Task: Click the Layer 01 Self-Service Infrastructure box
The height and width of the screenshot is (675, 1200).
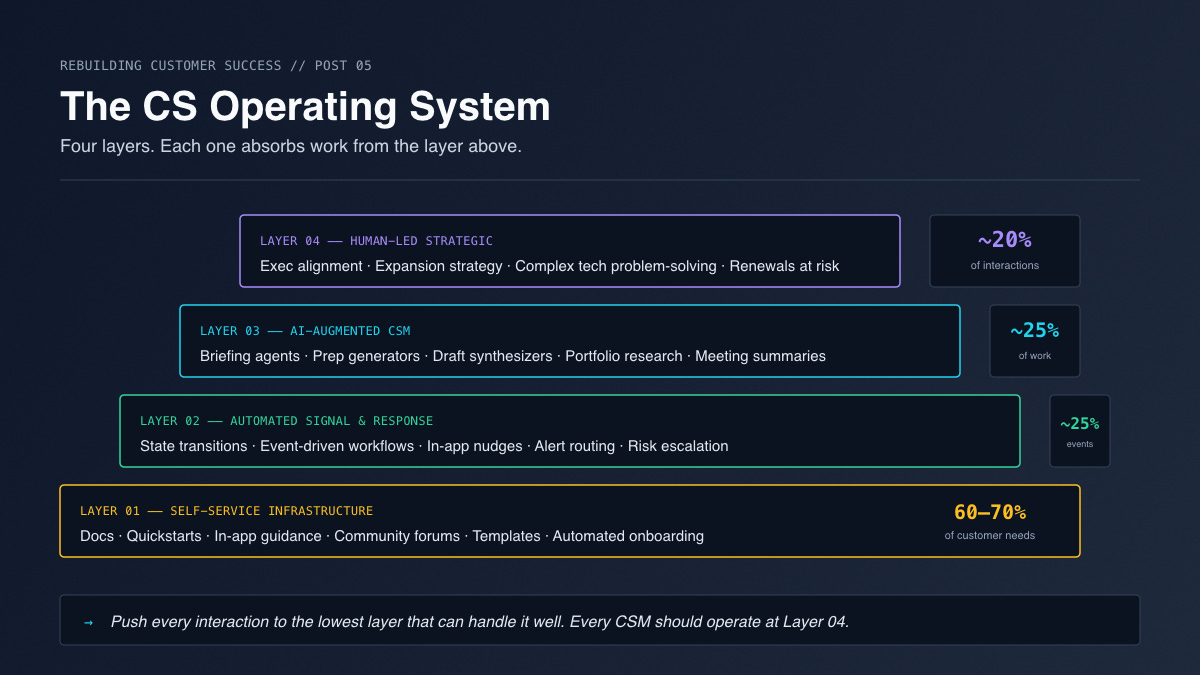Action: pyautogui.click(x=570, y=521)
